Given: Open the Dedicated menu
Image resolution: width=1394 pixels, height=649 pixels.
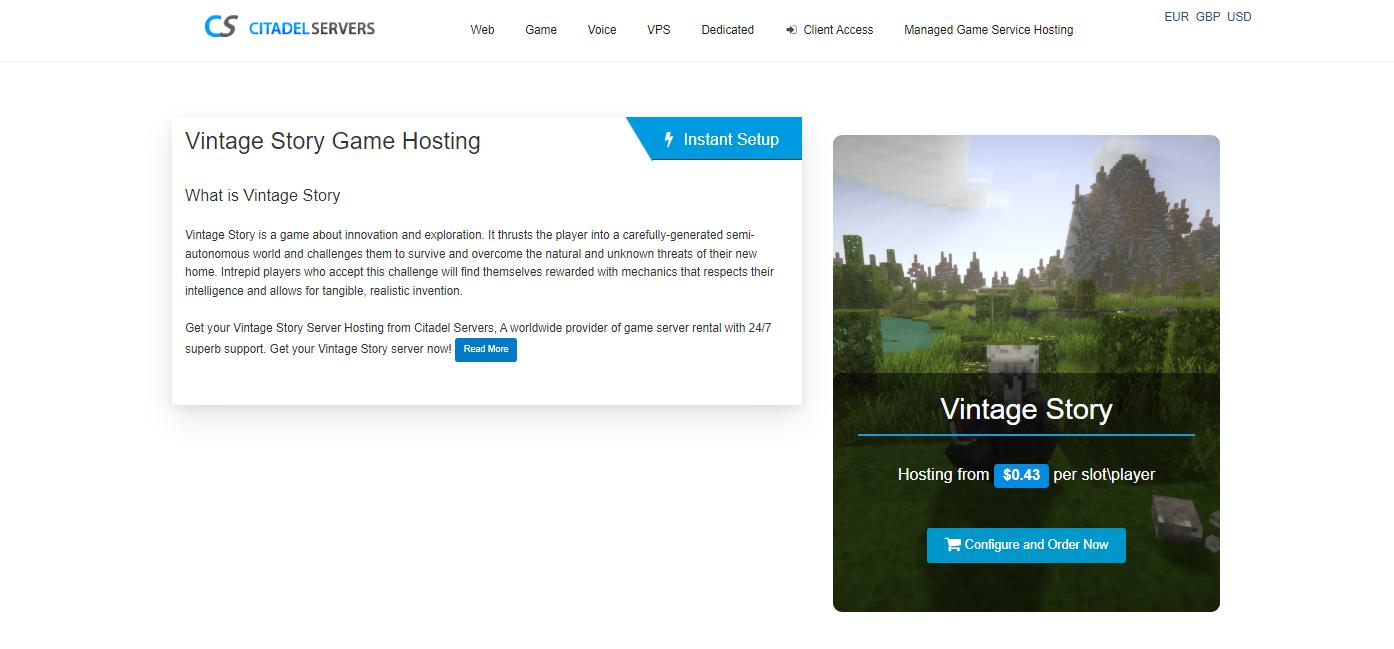Looking at the screenshot, I should 728,30.
